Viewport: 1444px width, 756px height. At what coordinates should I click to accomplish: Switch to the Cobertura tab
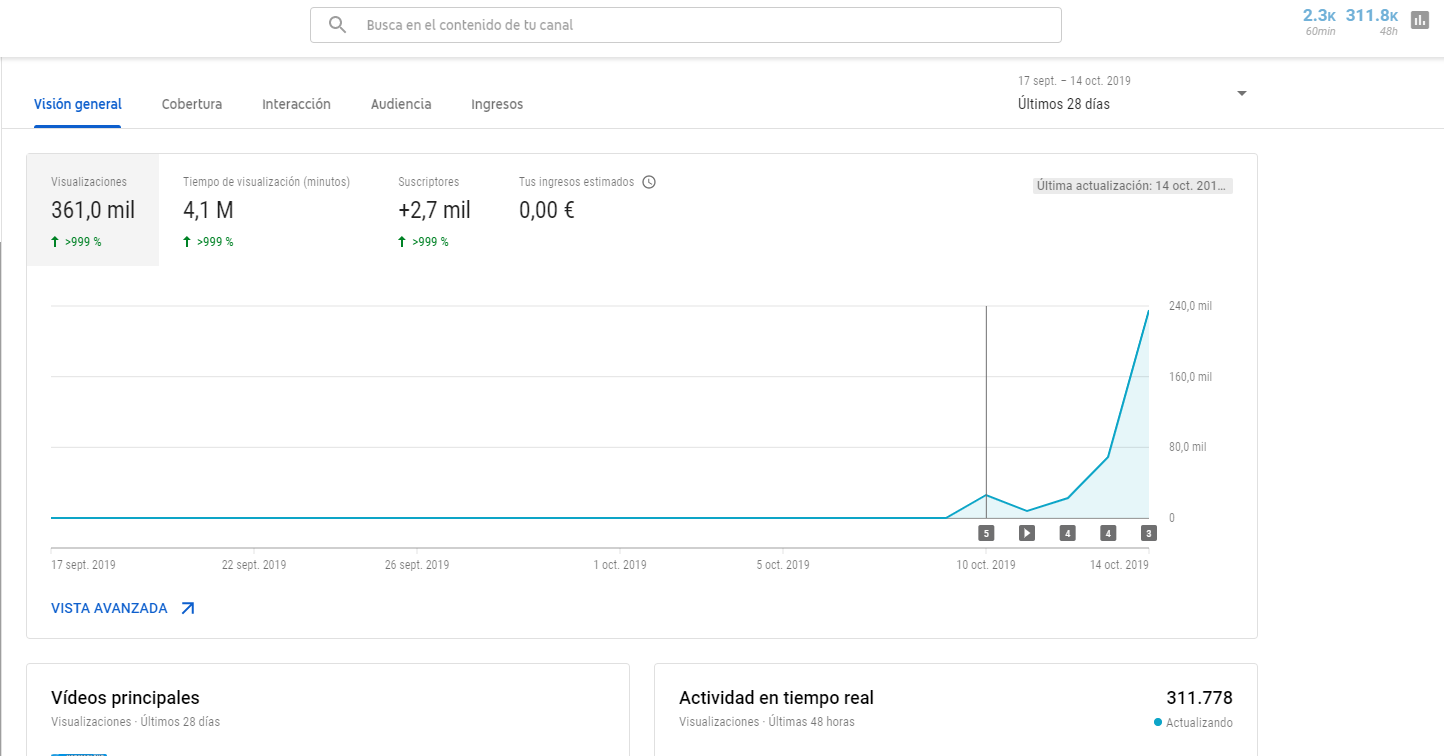(192, 104)
